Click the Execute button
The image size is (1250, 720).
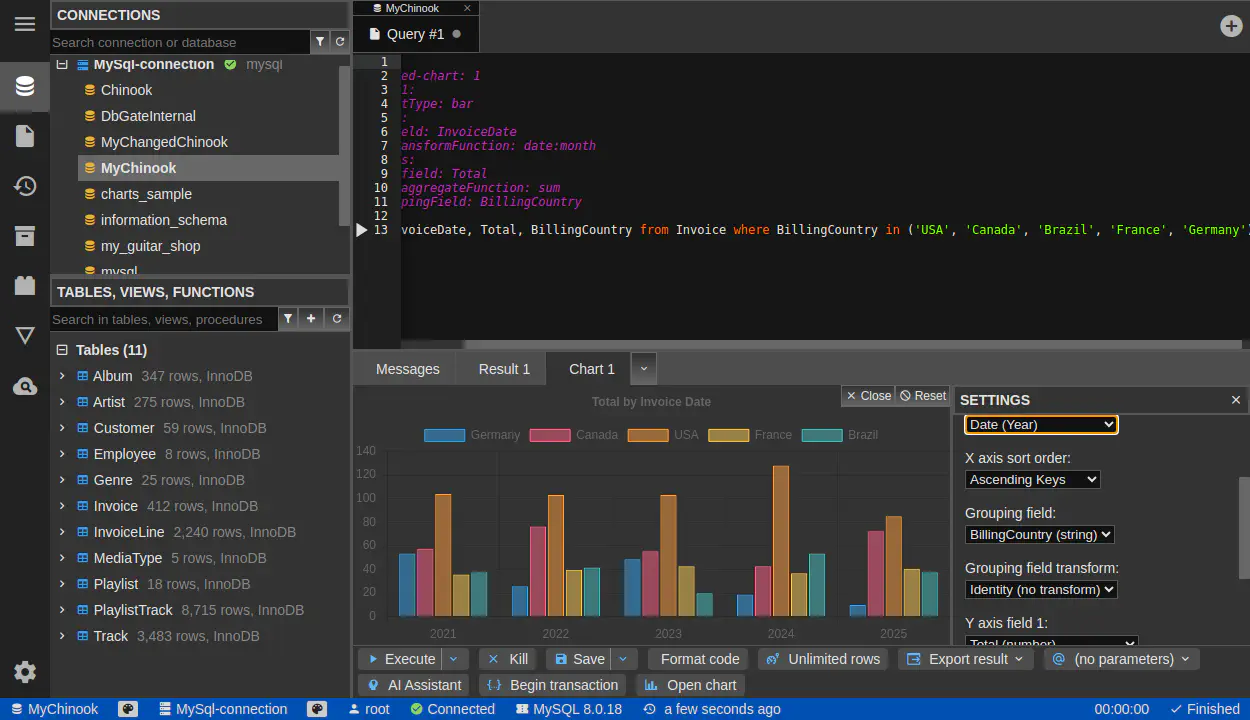(401, 659)
